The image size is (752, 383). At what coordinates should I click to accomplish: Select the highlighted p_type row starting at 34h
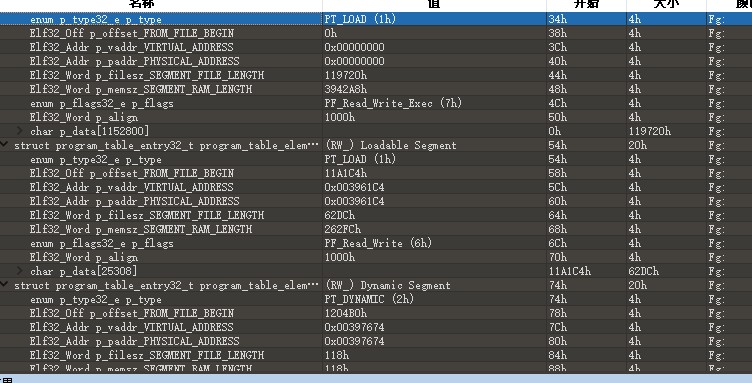pyautogui.click(x=376, y=19)
